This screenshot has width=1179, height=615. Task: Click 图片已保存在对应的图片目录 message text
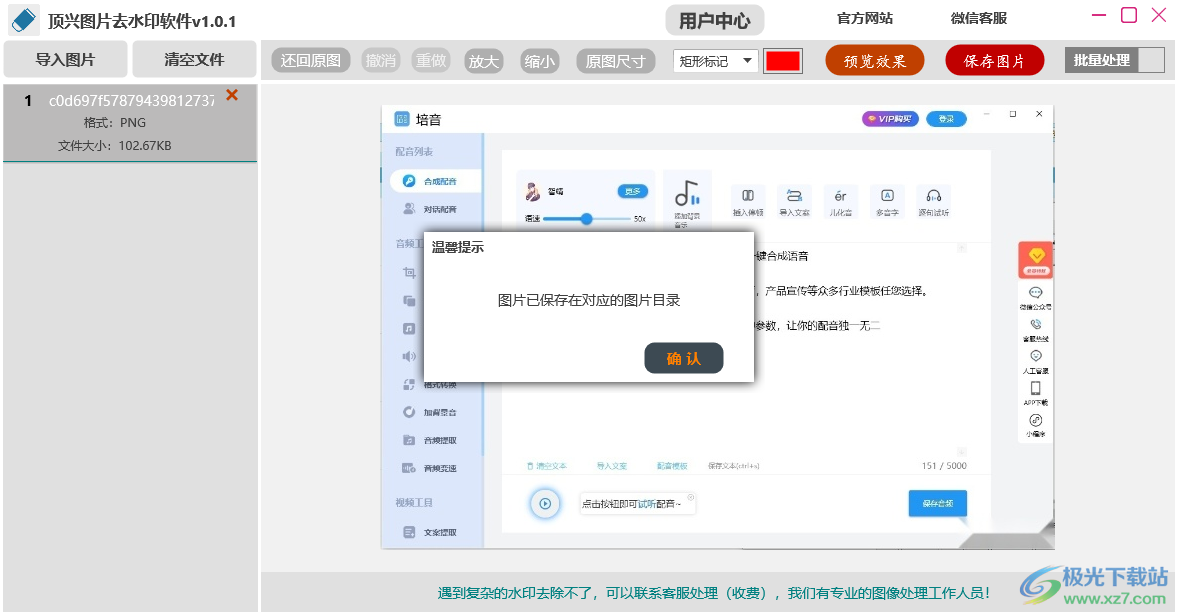589,300
